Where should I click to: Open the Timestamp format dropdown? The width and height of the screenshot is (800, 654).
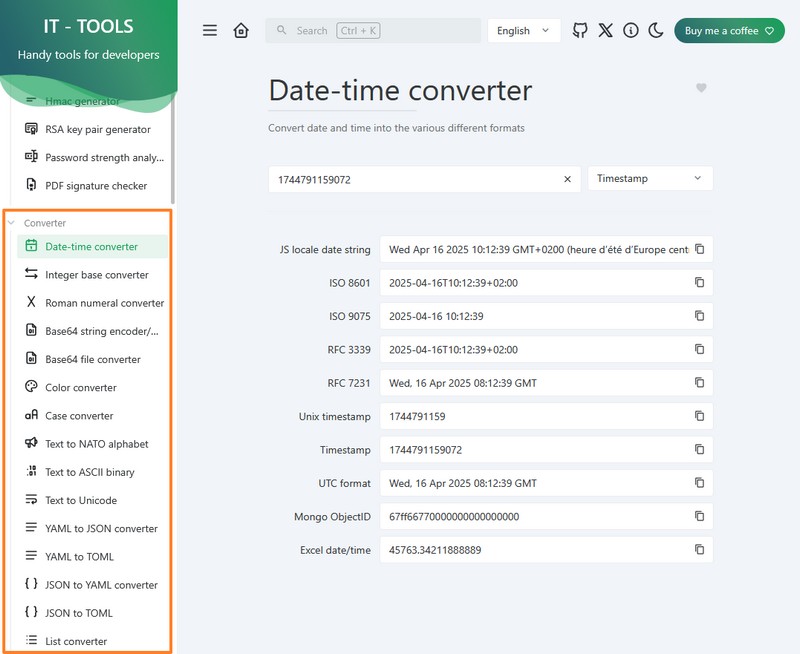pyautogui.click(x=650, y=179)
